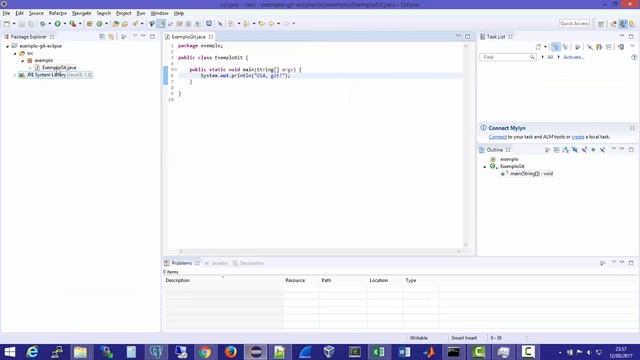
Task: Select ExemploGit.java in Package Explorer
Action: pyautogui.click(x=59, y=68)
